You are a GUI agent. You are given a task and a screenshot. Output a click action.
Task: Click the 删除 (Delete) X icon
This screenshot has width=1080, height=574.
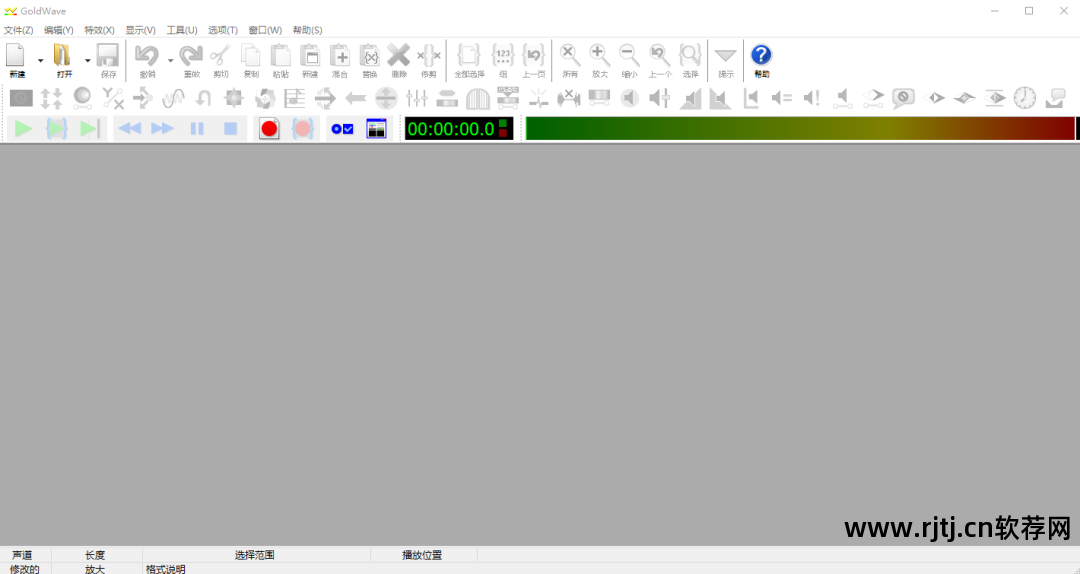[x=399, y=55]
